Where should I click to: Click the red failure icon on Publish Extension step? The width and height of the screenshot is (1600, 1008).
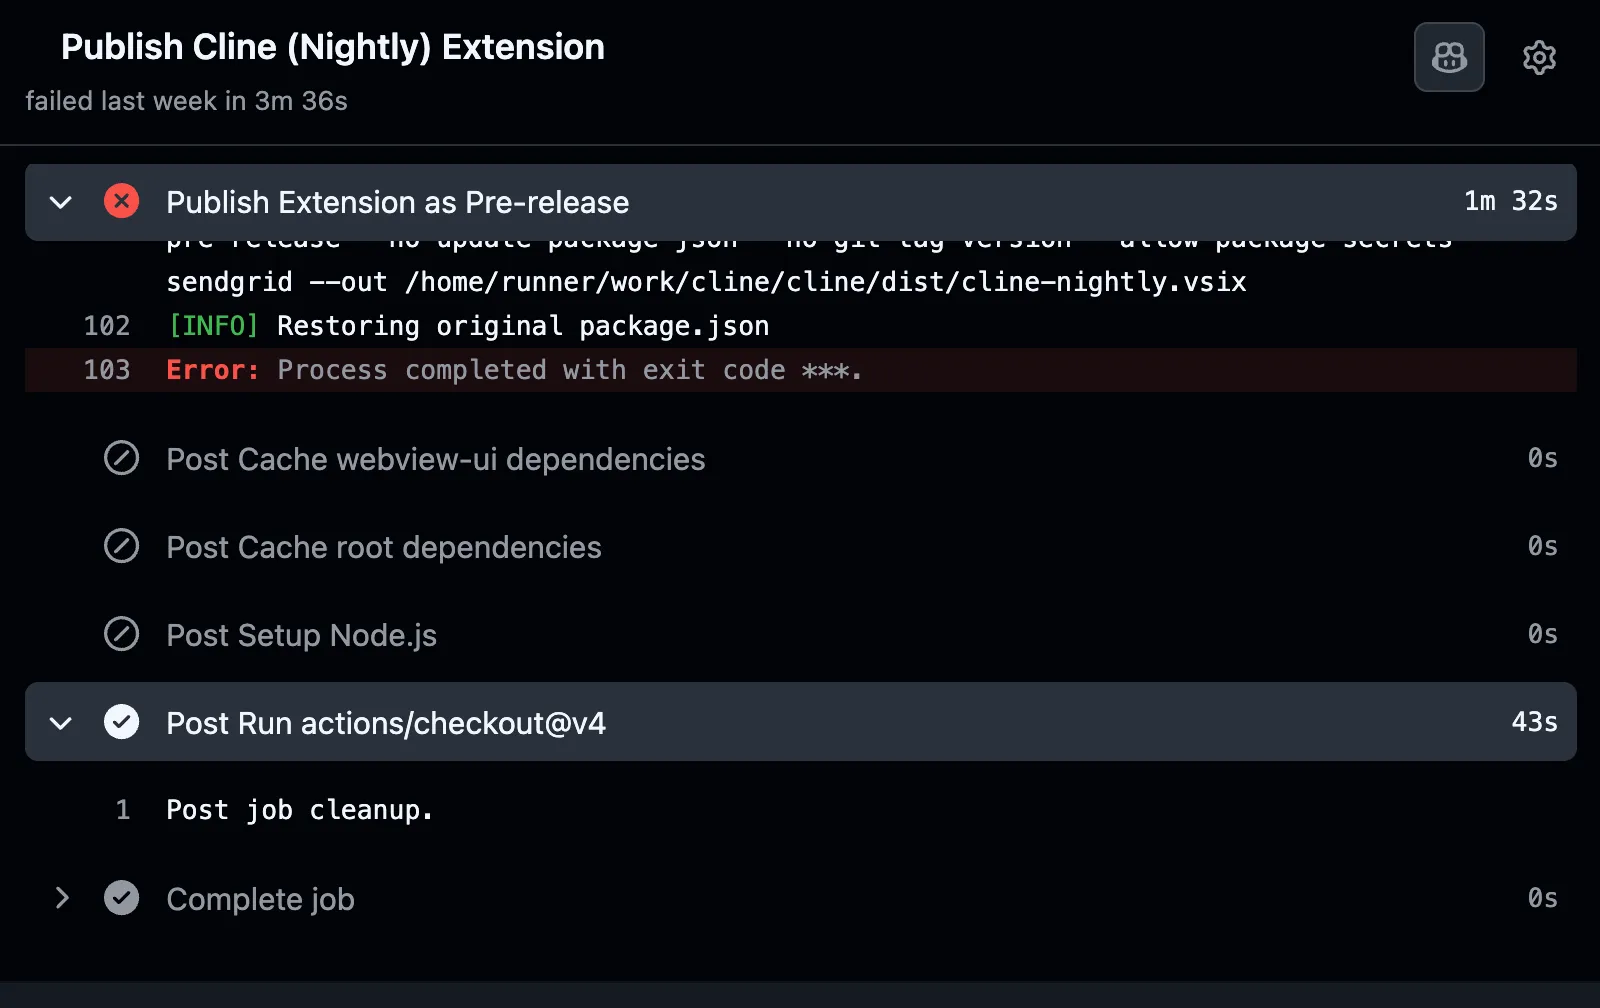coord(121,201)
